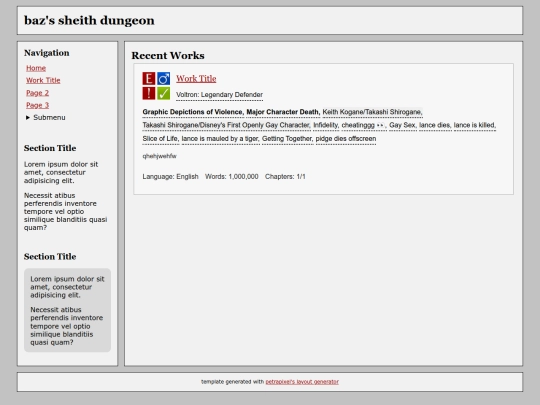540x405 pixels.
Task: Click the baz's sheith dungeon site title
Action: pyautogui.click(x=89, y=21)
